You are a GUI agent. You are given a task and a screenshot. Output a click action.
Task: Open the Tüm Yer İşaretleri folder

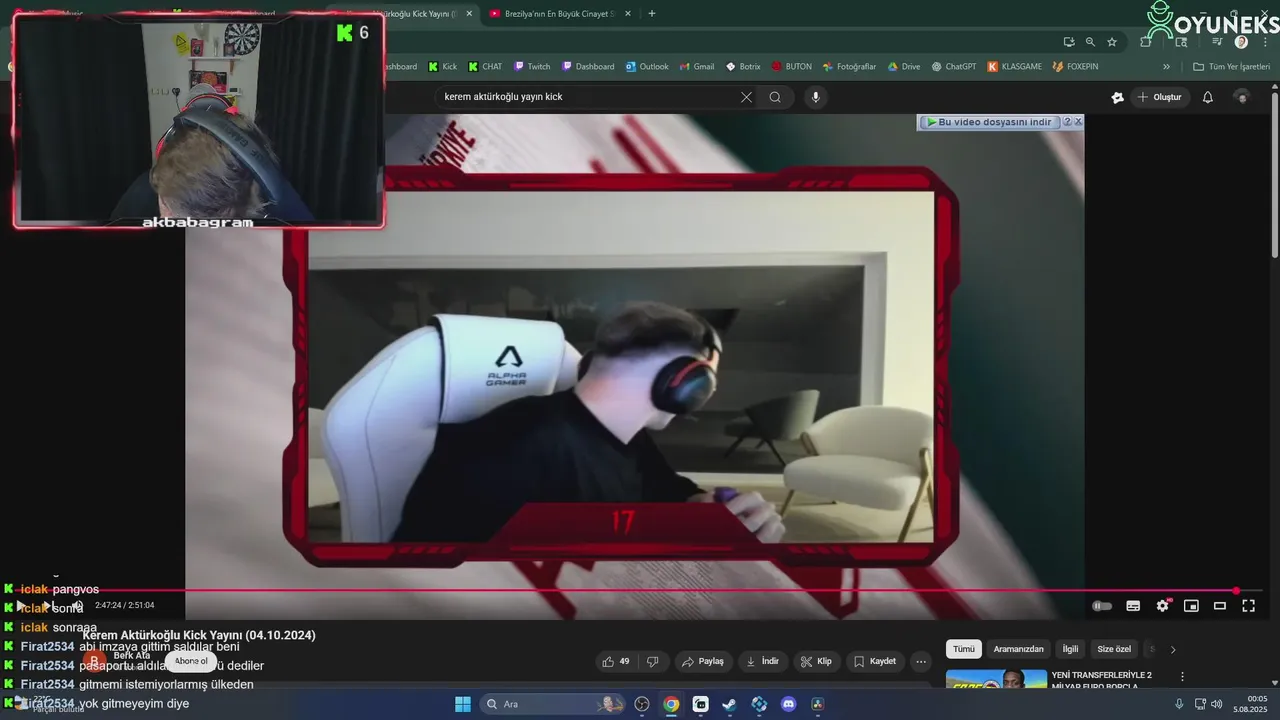point(1231,67)
